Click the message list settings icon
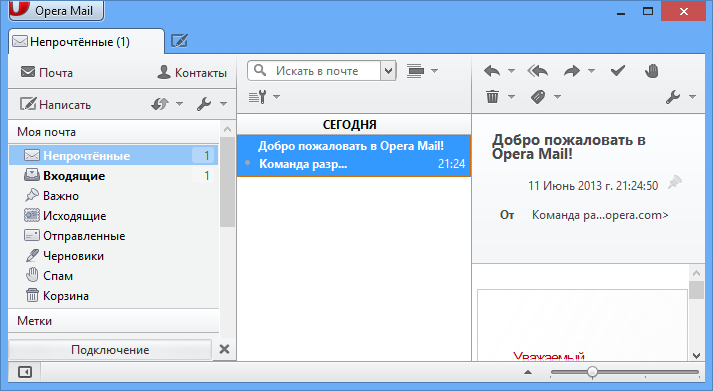713x391 pixels. 258,97
